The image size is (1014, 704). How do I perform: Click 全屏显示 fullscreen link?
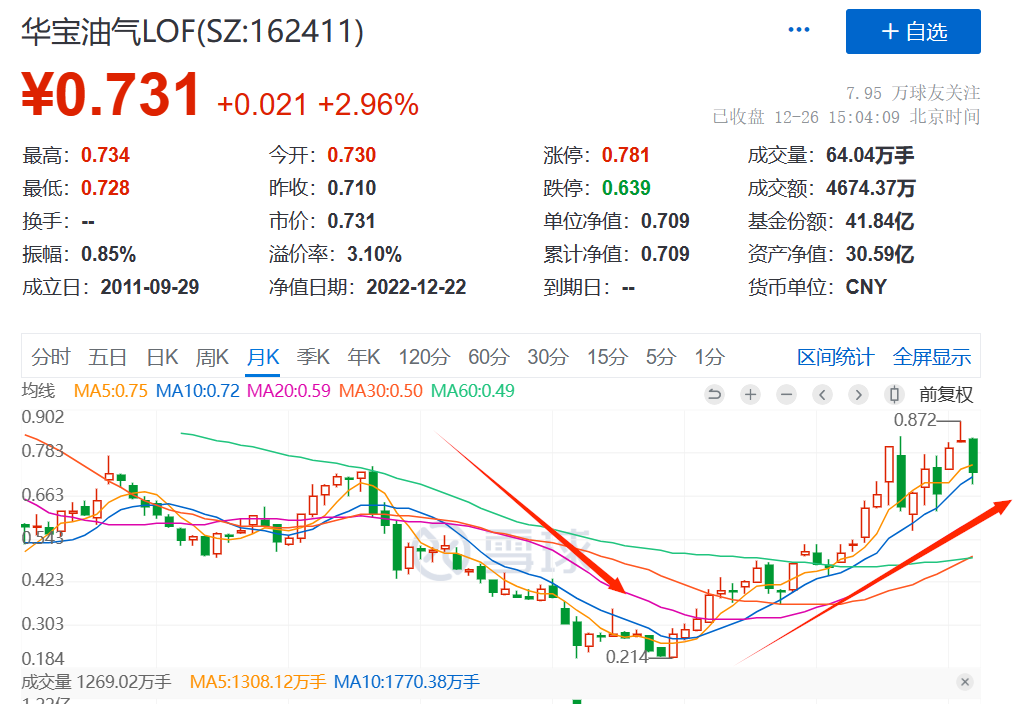[932, 357]
